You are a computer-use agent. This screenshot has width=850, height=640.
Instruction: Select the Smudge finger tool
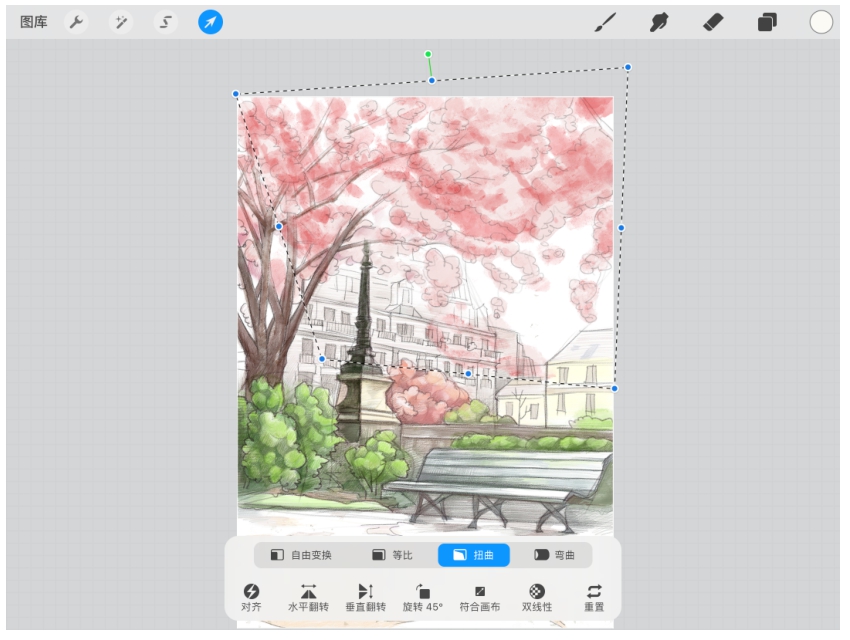click(x=659, y=22)
